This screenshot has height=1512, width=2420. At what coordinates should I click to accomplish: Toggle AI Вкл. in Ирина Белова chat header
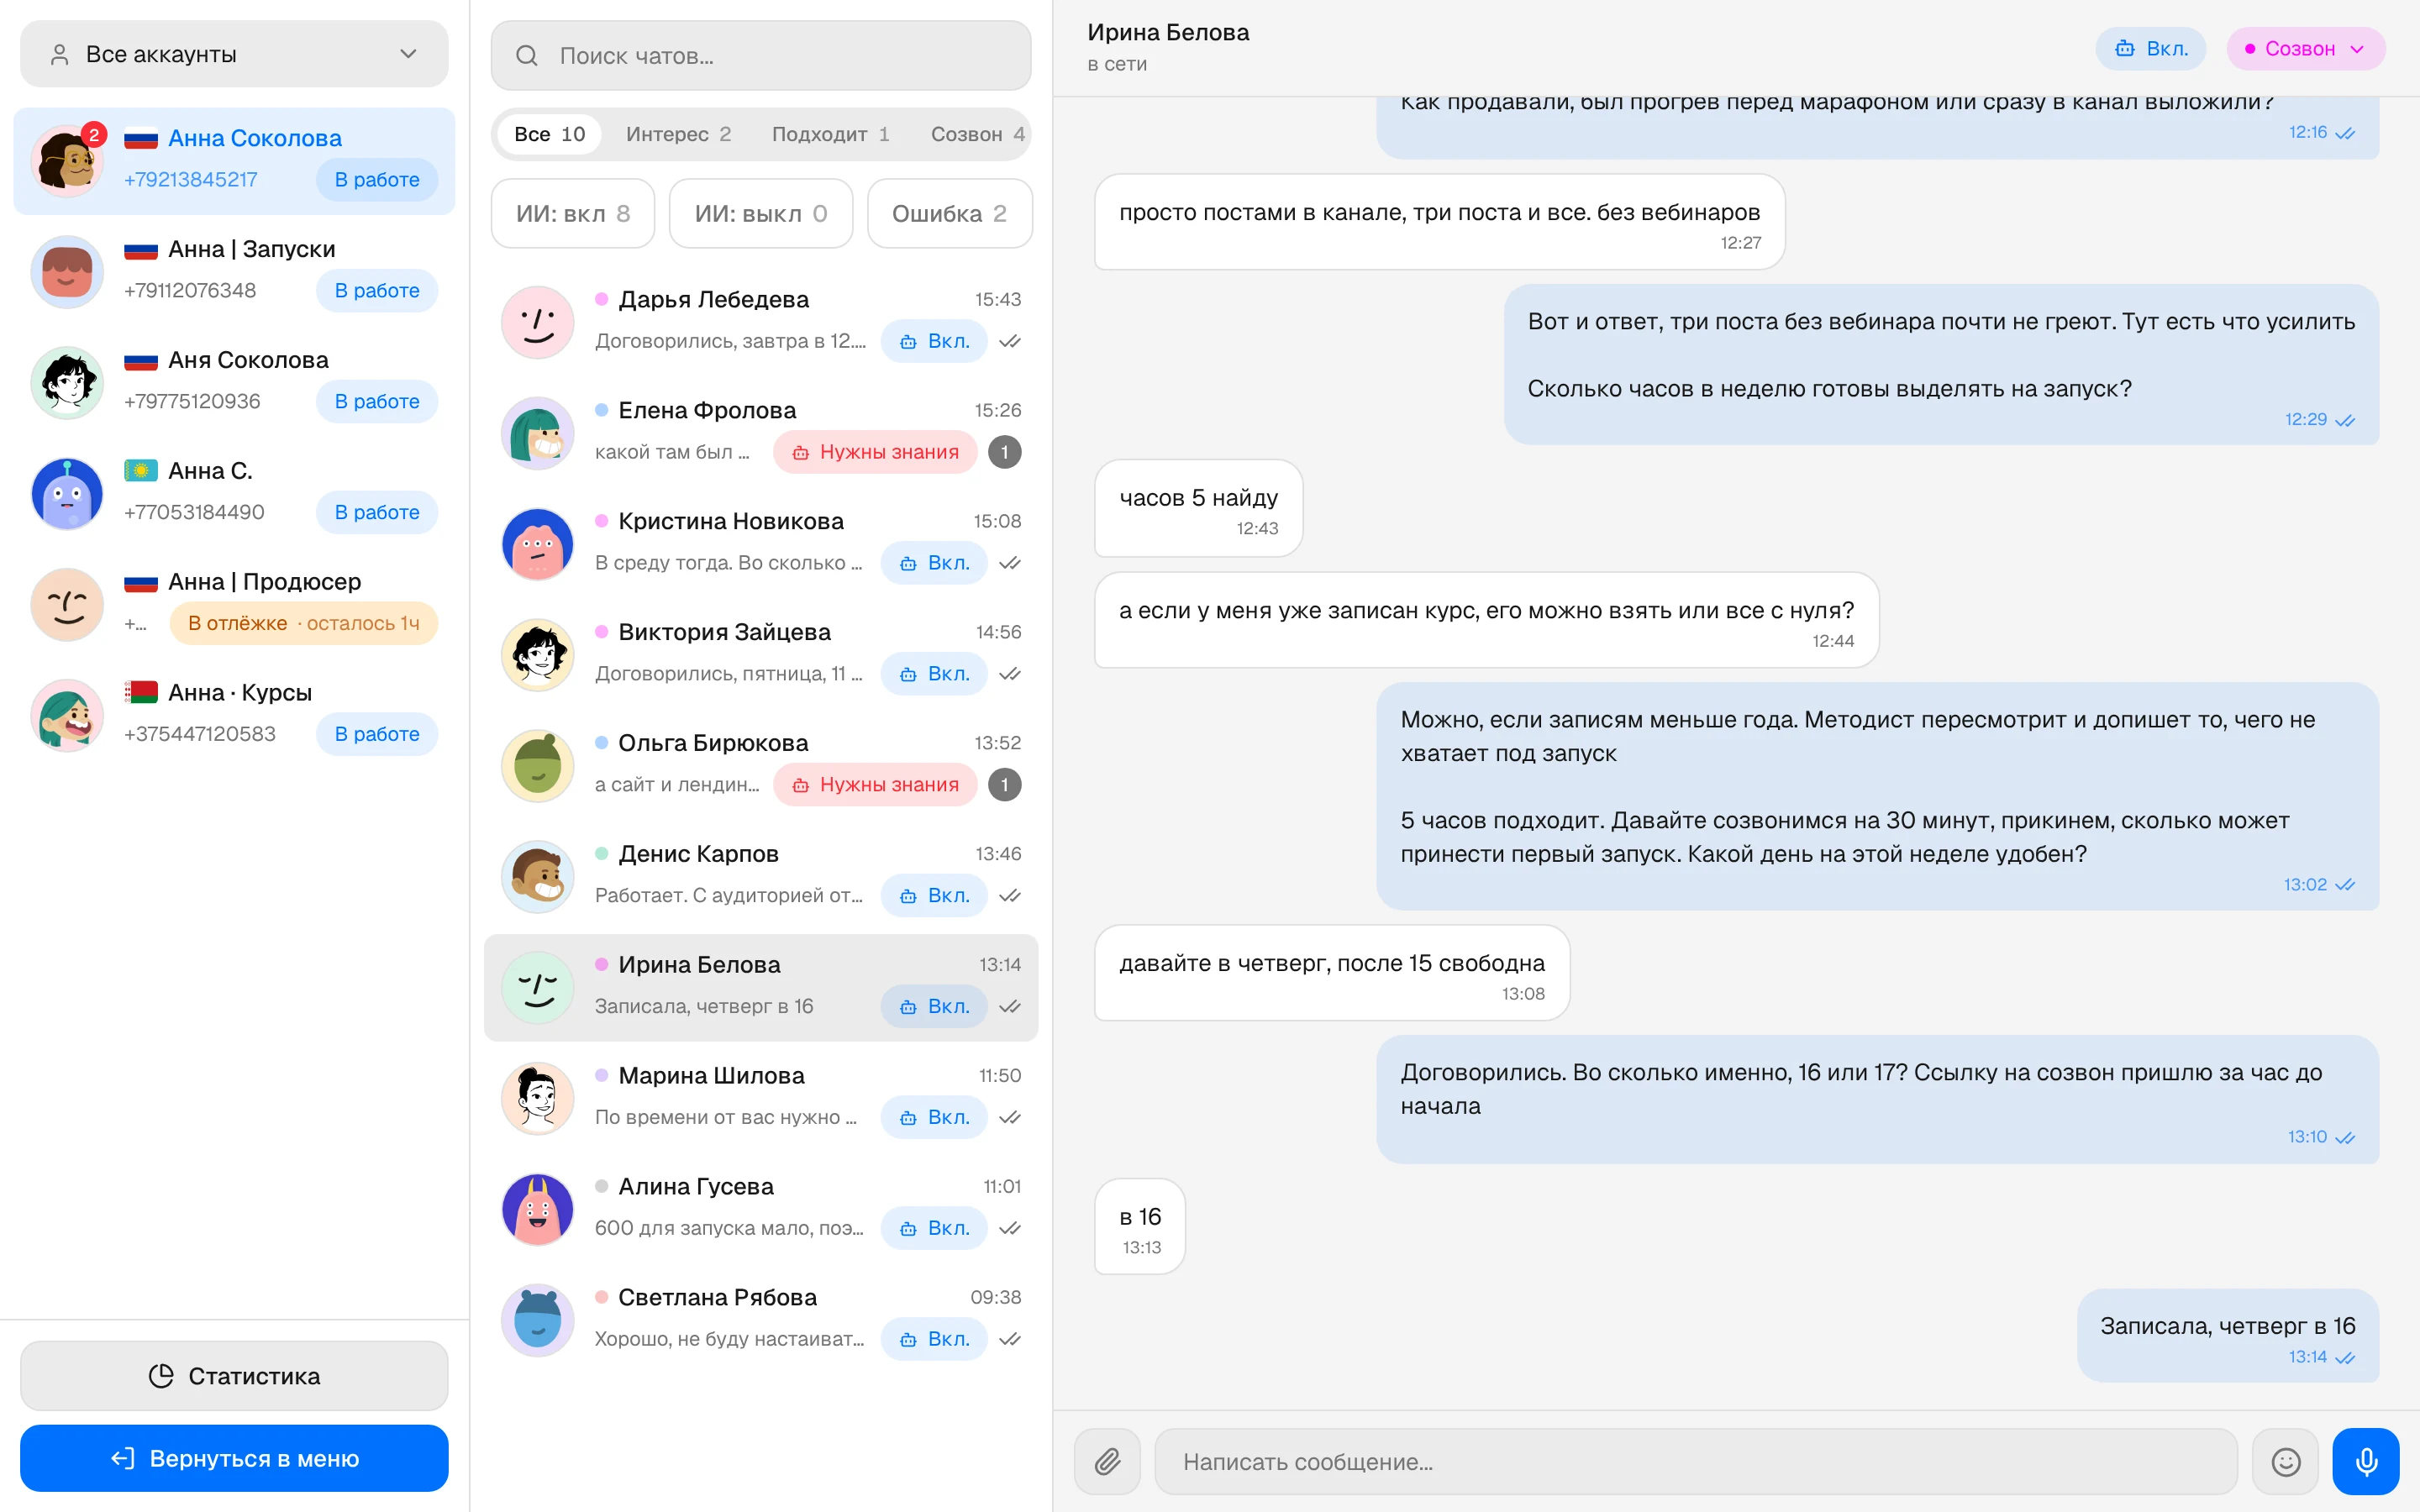2151,49
